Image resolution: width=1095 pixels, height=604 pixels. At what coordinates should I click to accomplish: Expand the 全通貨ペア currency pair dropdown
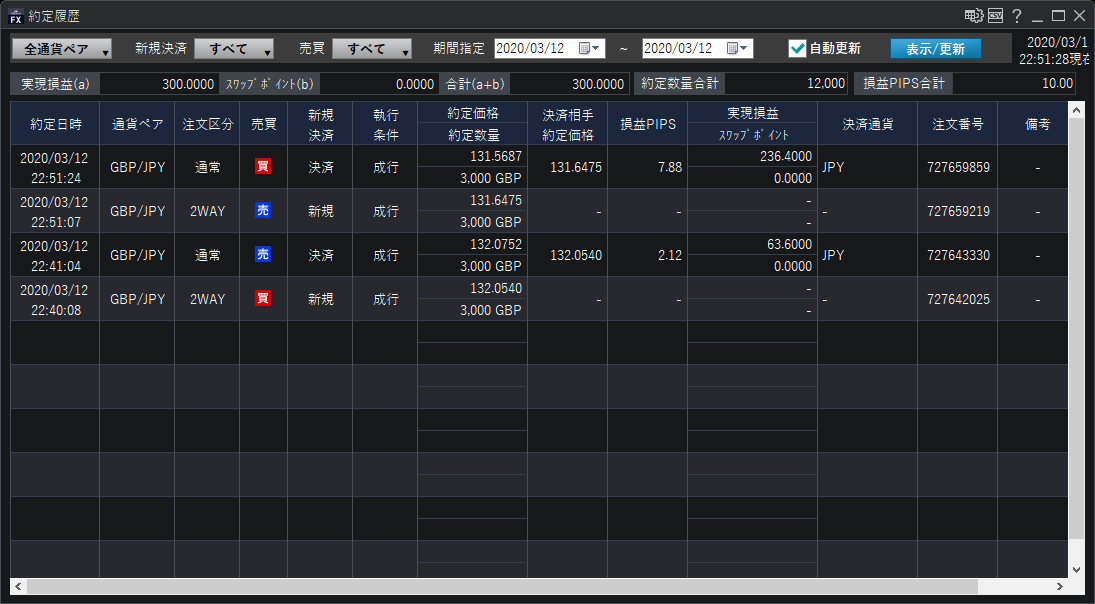61,49
